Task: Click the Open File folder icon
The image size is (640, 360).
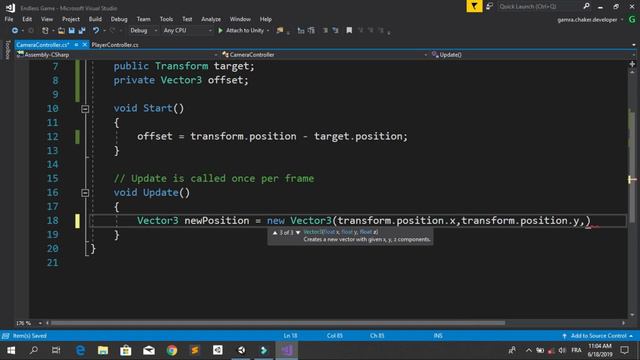Action: [x=61, y=31]
